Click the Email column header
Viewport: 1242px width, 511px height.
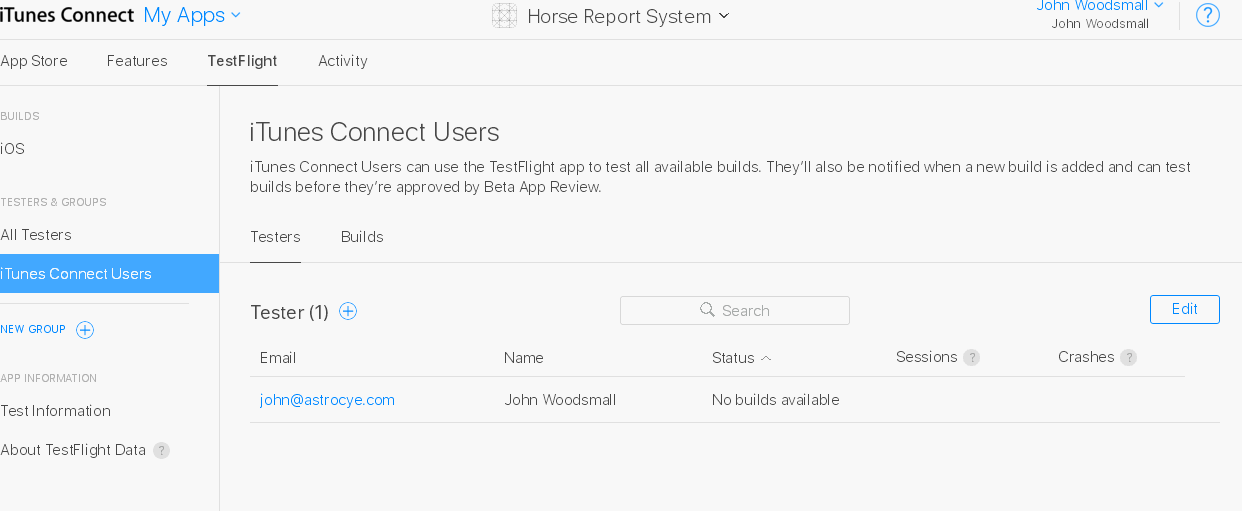(x=278, y=358)
